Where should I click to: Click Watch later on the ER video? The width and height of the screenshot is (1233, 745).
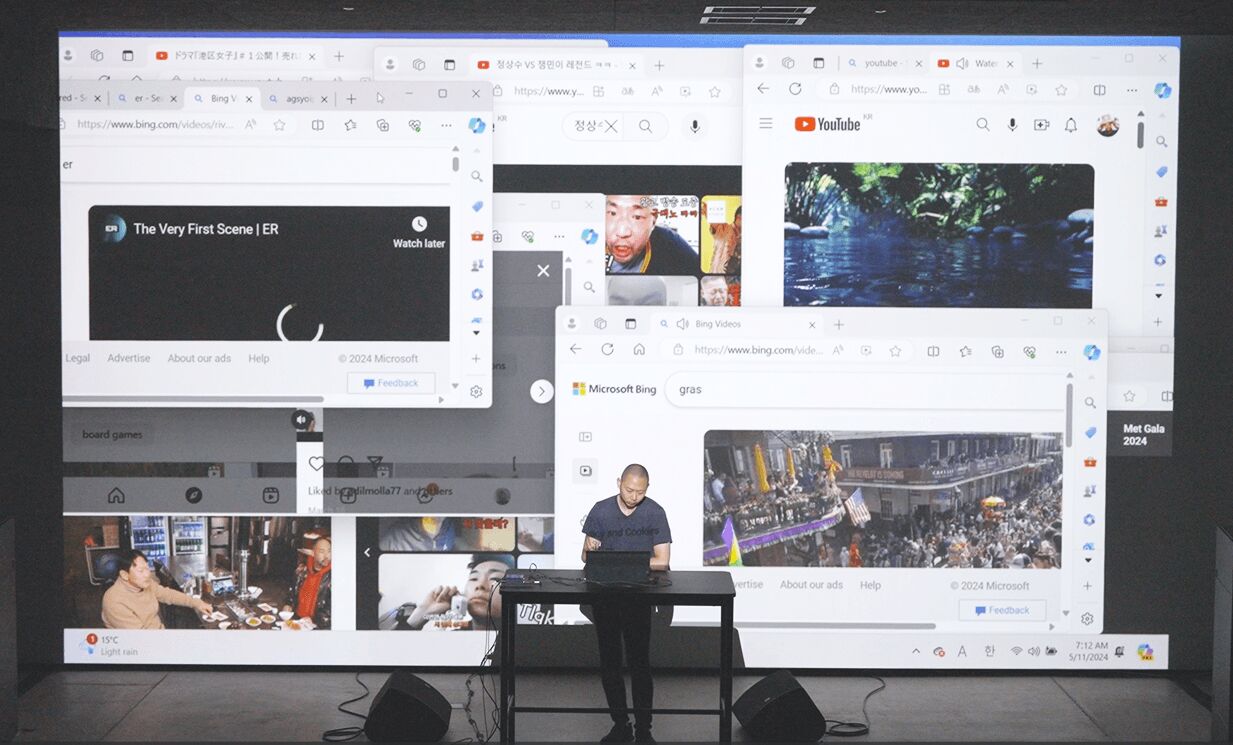[419, 232]
